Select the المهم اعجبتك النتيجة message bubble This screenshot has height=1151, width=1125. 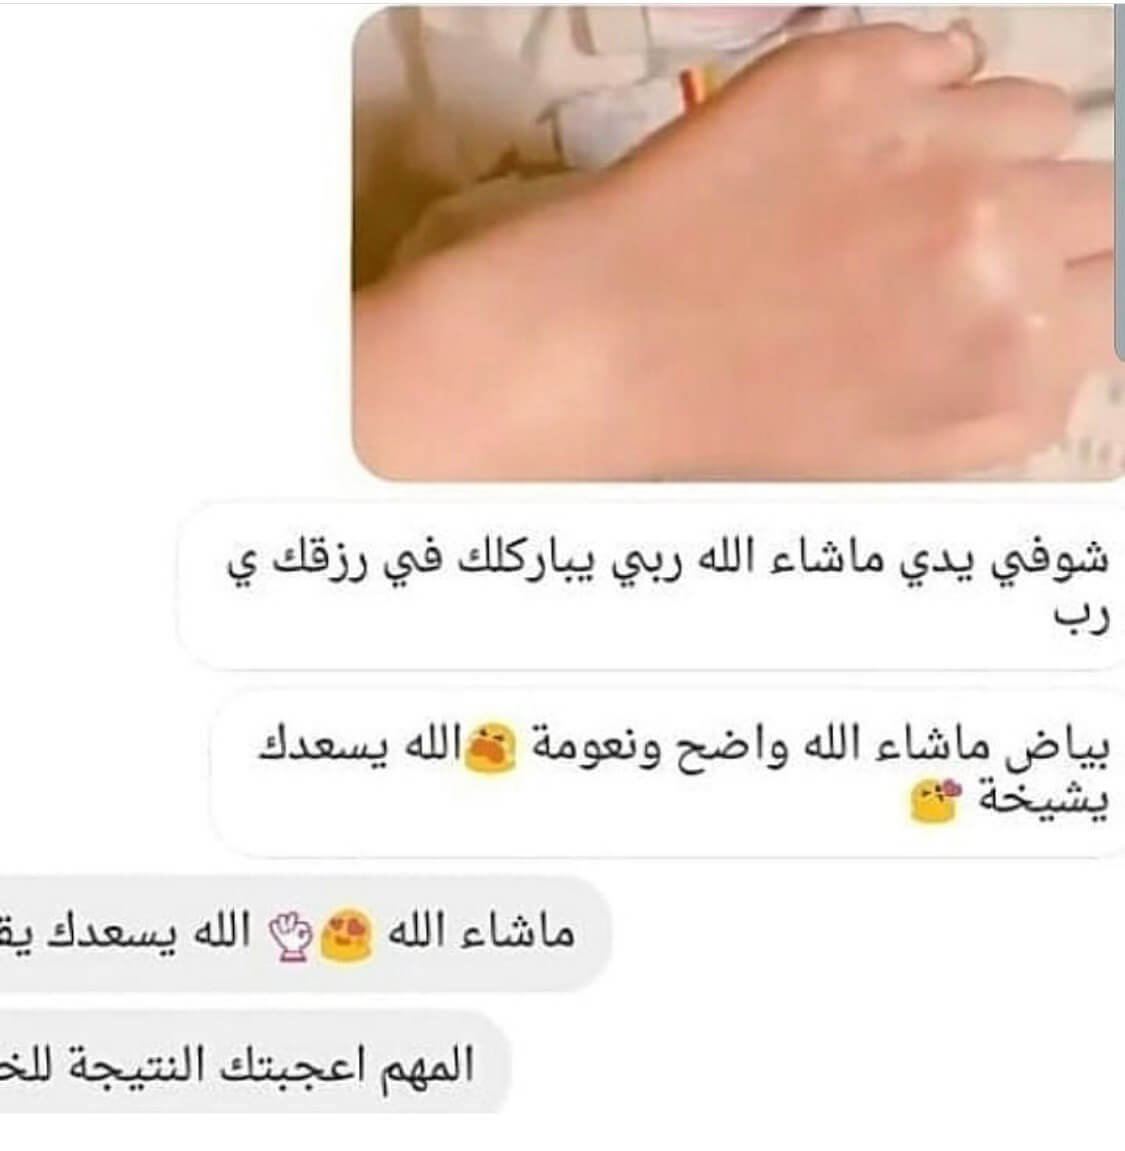(253, 1063)
